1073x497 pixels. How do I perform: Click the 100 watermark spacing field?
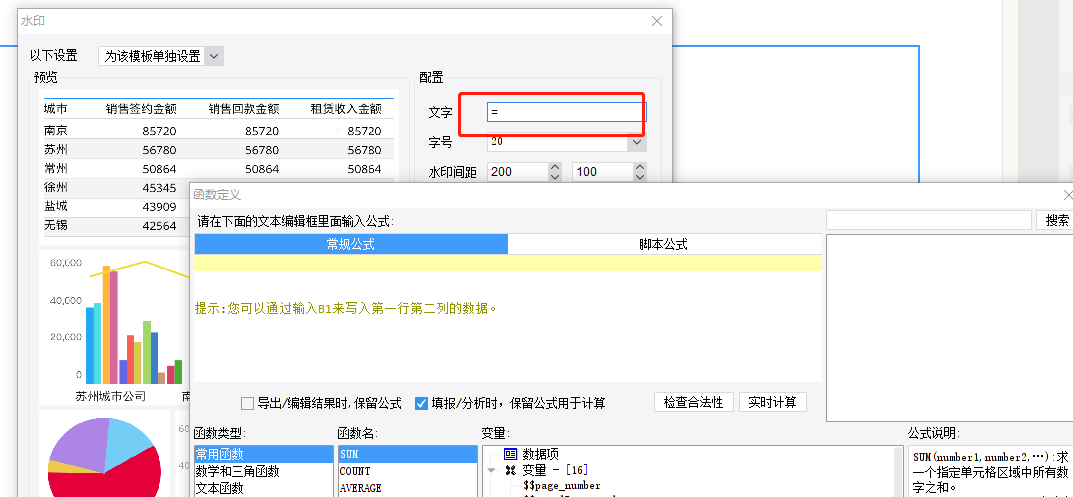point(603,172)
